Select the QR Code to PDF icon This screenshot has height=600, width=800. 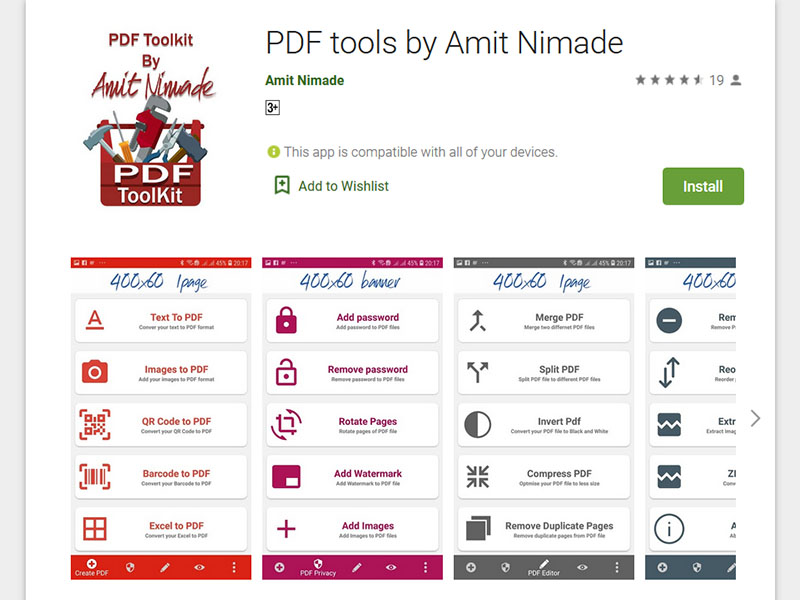95,424
